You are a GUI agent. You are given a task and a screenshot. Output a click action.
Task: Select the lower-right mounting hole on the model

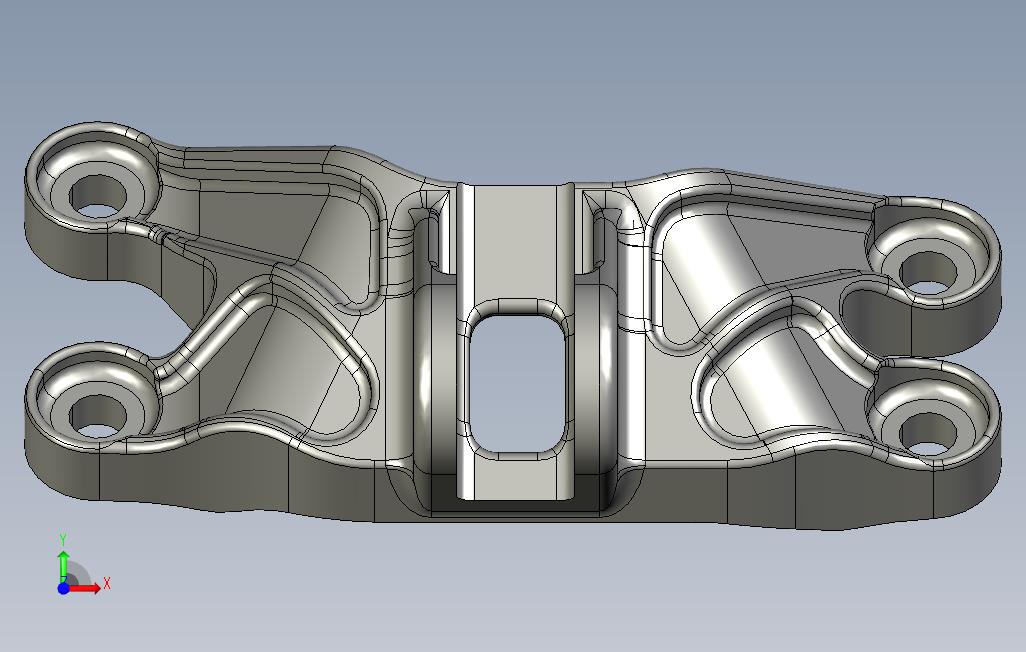coord(929,434)
